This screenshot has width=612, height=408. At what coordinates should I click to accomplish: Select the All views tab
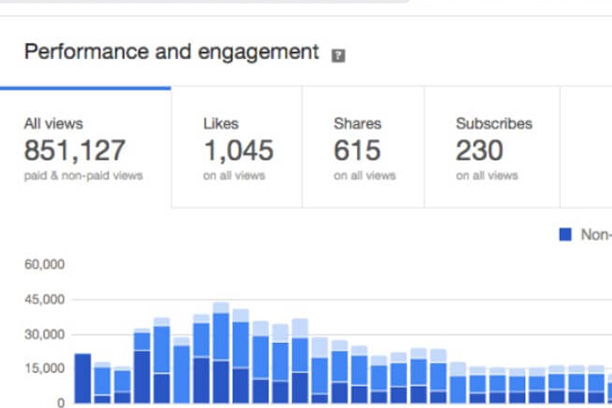85,148
